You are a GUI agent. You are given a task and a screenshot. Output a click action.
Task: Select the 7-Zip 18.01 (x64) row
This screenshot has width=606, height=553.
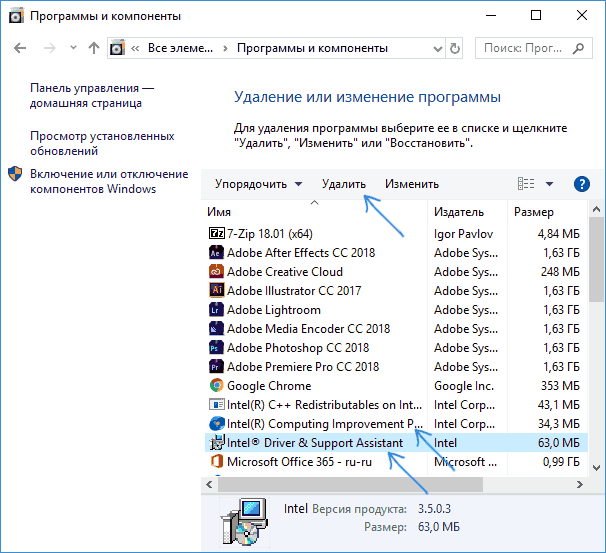coord(396,233)
